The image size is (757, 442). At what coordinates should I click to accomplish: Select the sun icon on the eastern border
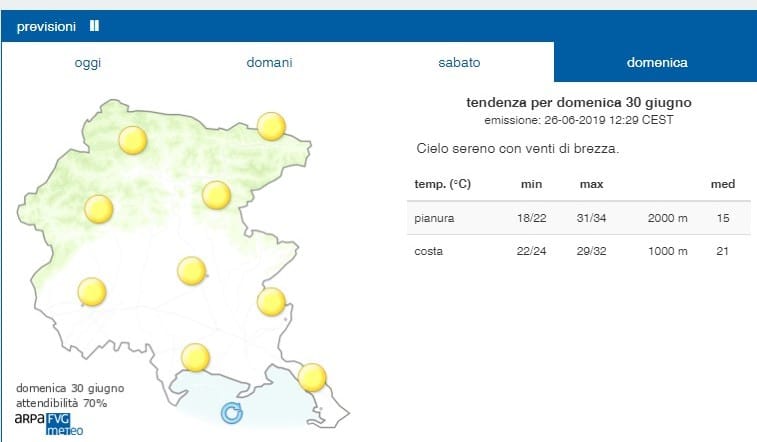(x=271, y=301)
